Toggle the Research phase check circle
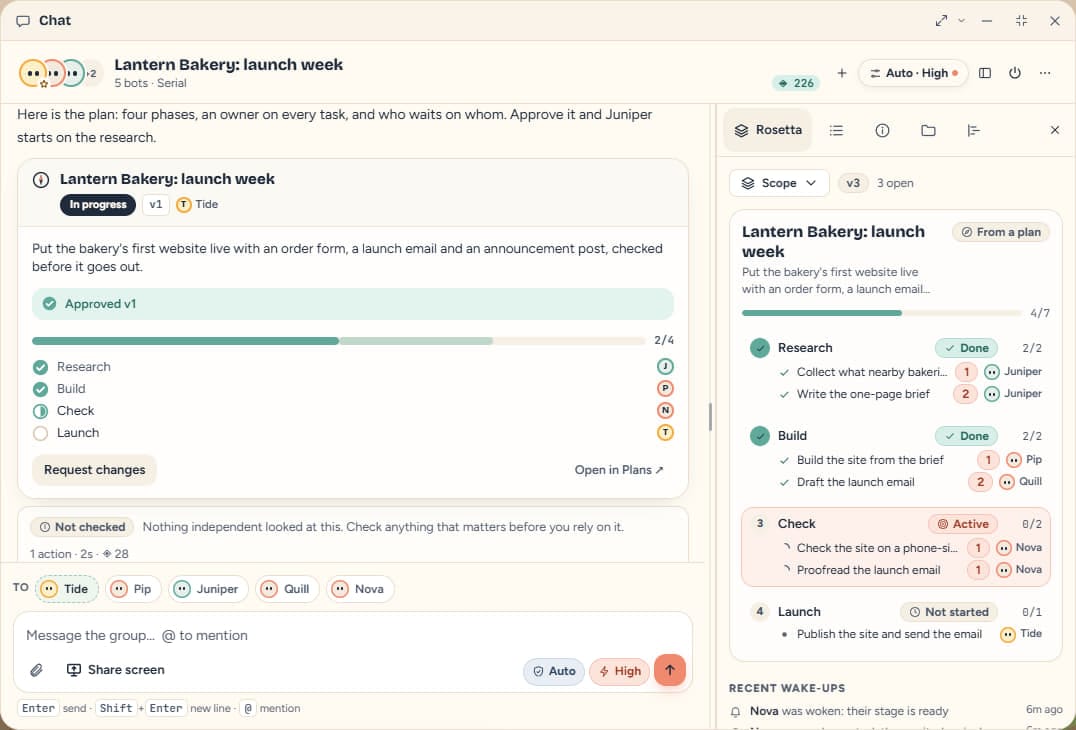Screen dimensions: 1076x730 [x=40, y=367]
